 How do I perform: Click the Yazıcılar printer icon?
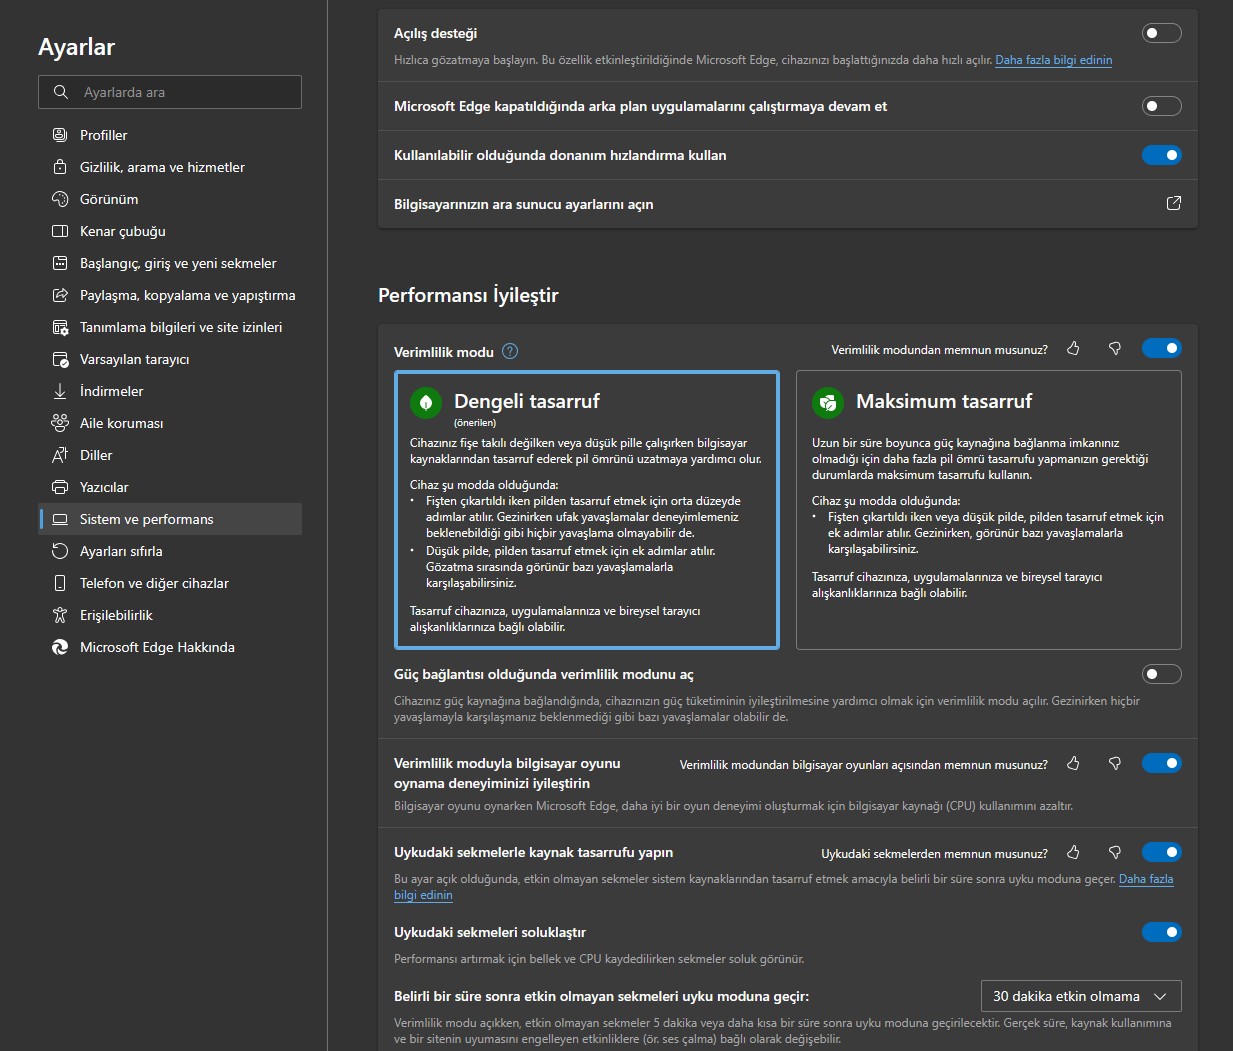click(x=60, y=487)
